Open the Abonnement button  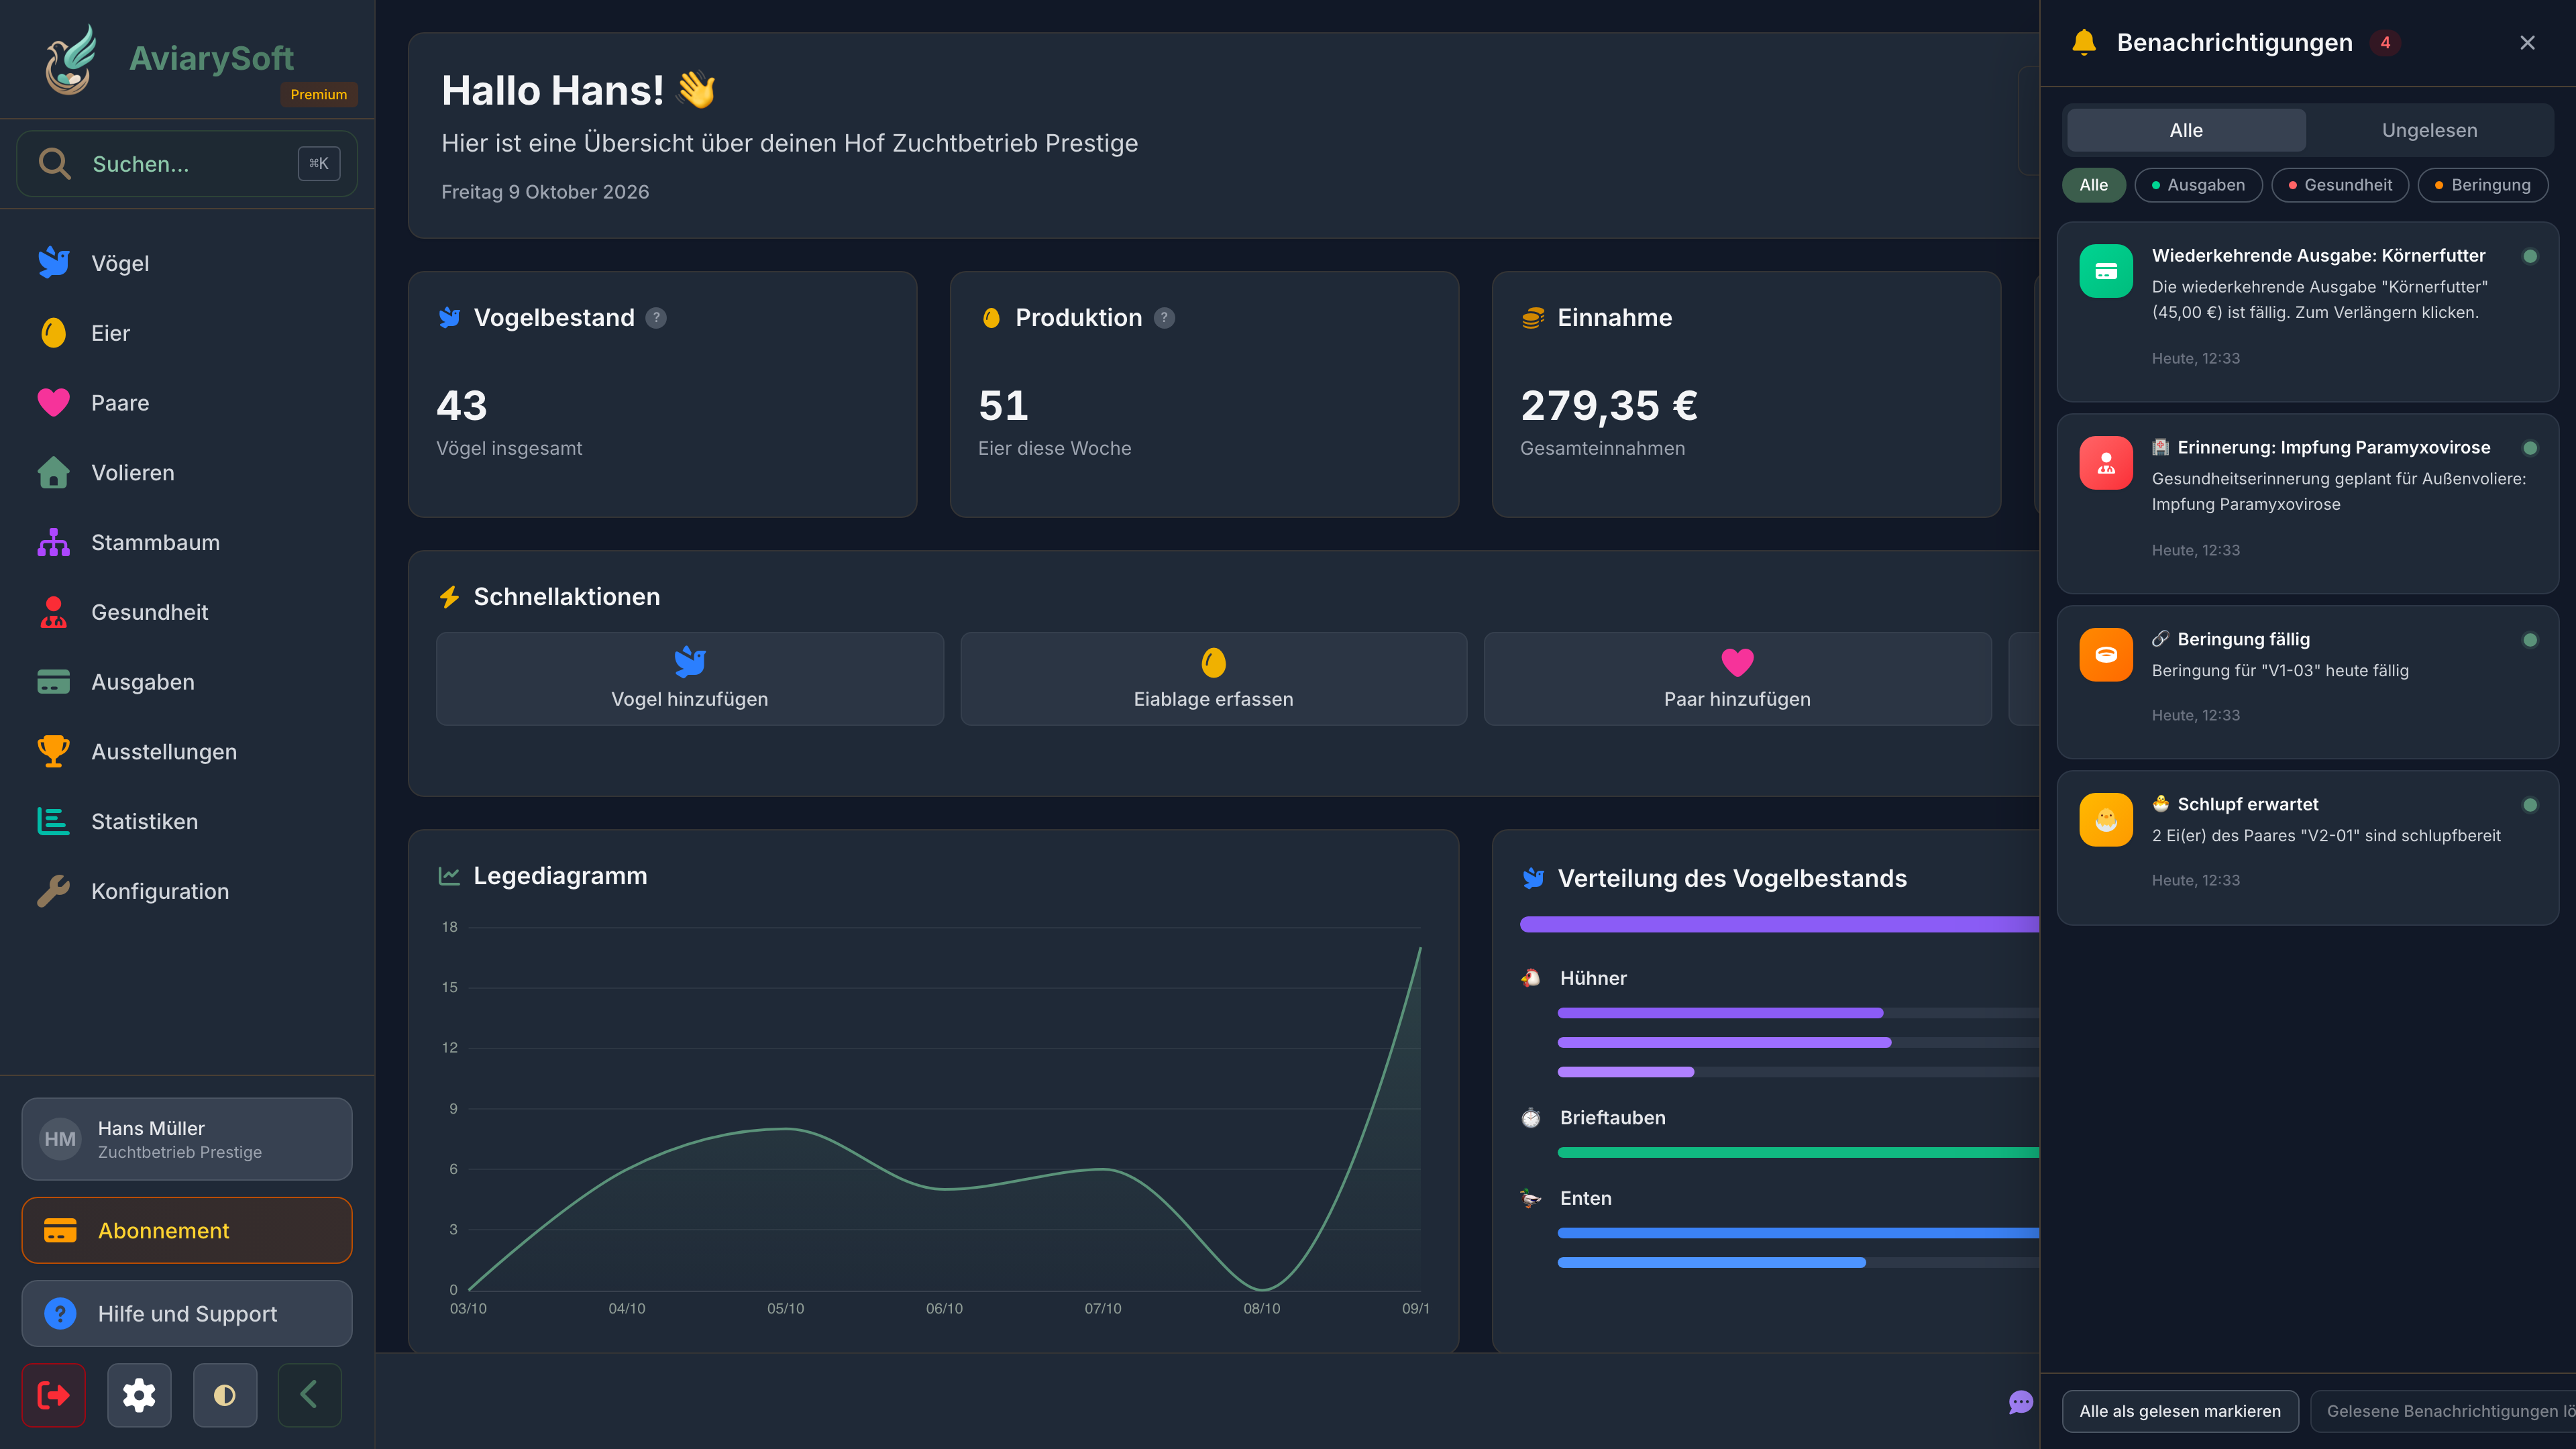coord(187,1231)
